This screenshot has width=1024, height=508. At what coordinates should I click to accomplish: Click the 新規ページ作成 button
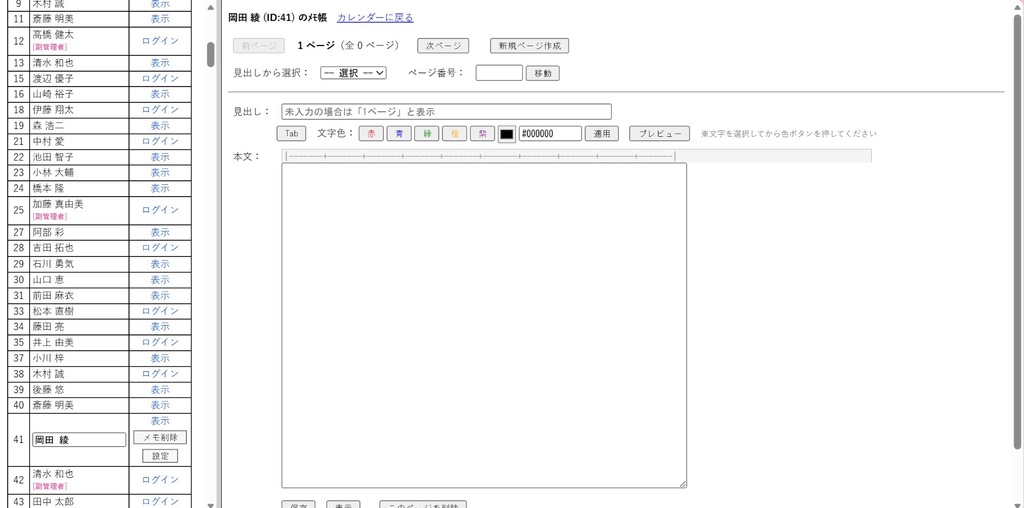tap(530, 46)
